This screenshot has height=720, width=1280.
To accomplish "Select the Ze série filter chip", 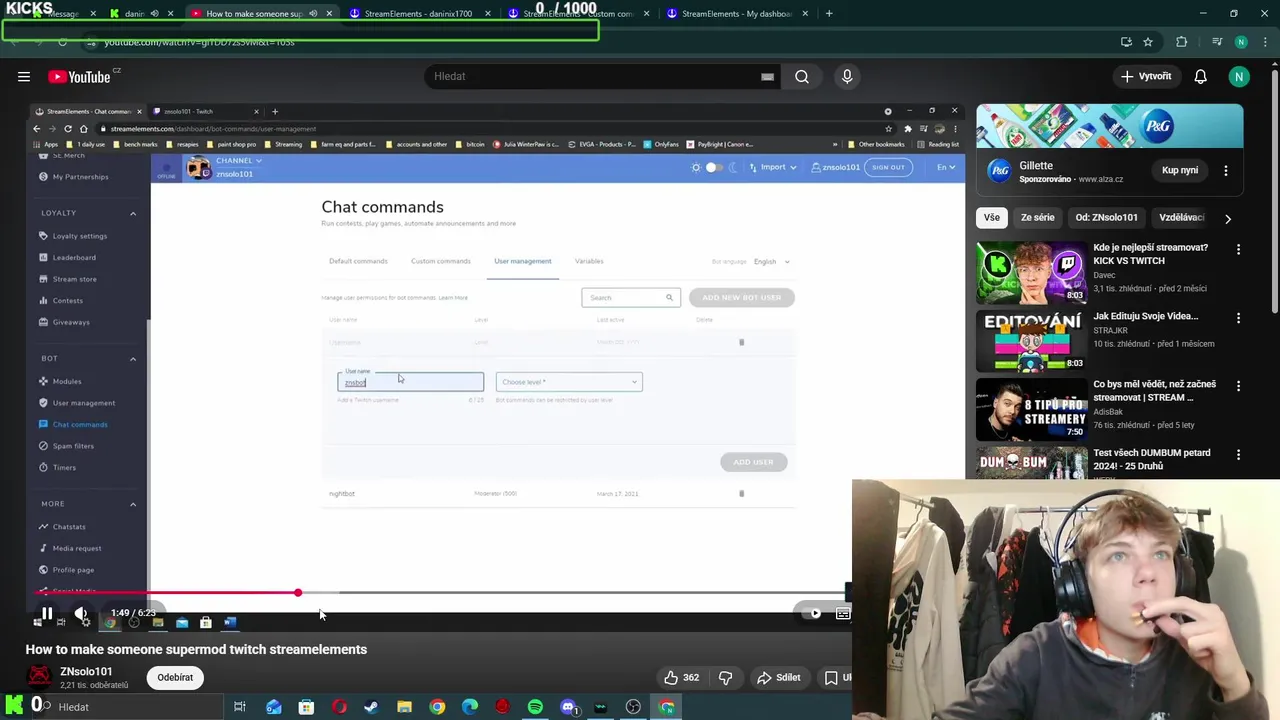I will click(1037, 217).
